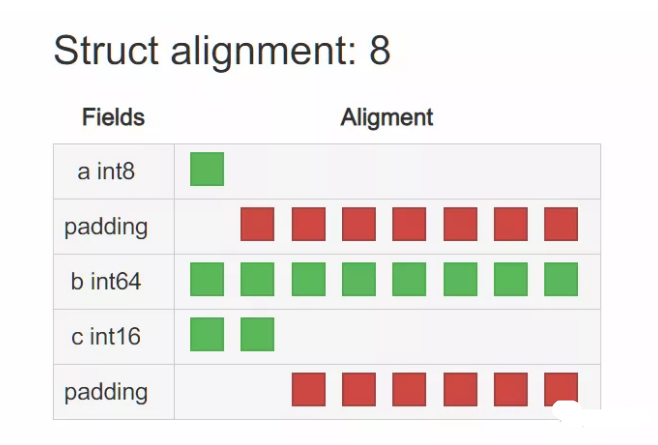The height and width of the screenshot is (445, 658).
Task: Click third red square in bottom padding row
Action: (409, 389)
